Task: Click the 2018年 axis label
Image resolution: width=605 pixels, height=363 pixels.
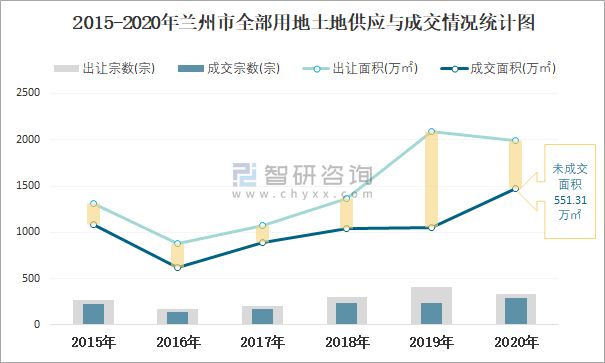Action: click(347, 342)
